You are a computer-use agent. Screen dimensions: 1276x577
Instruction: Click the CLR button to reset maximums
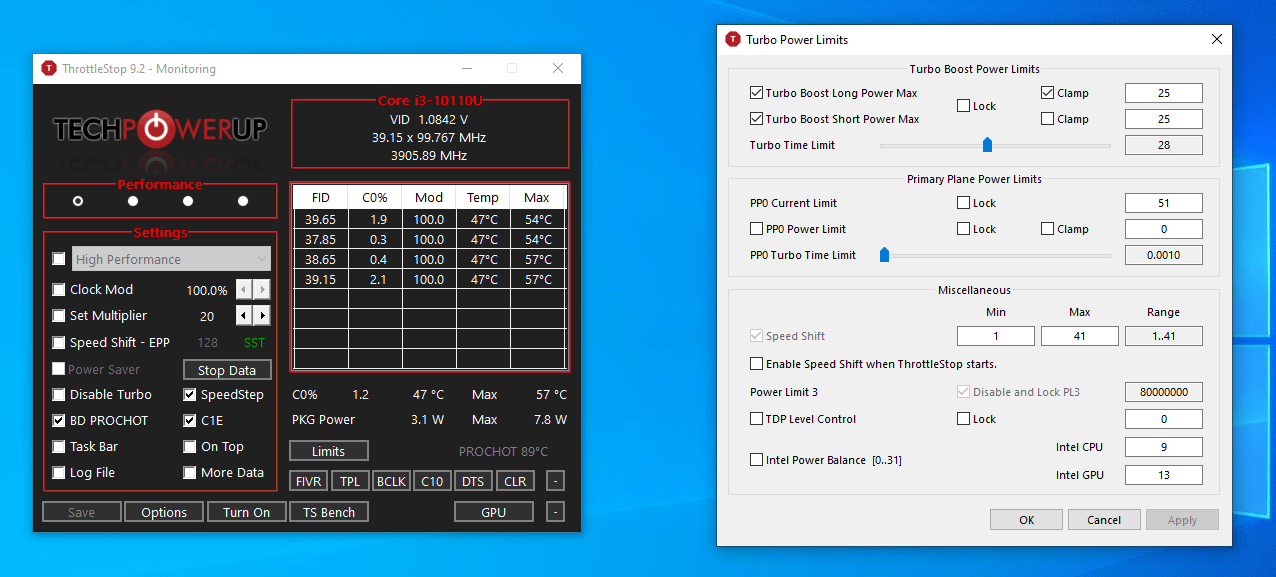click(x=515, y=481)
